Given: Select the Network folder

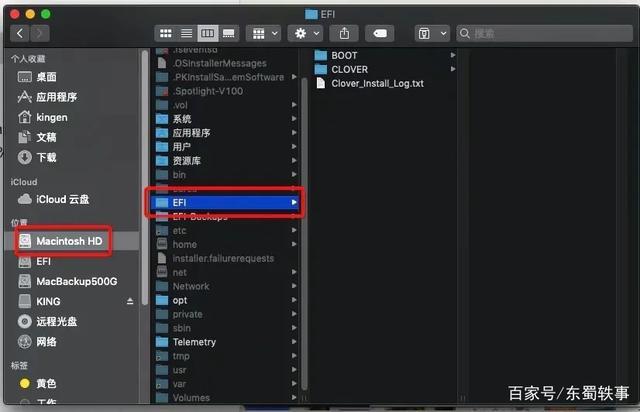Looking at the screenshot, I should [191, 286].
